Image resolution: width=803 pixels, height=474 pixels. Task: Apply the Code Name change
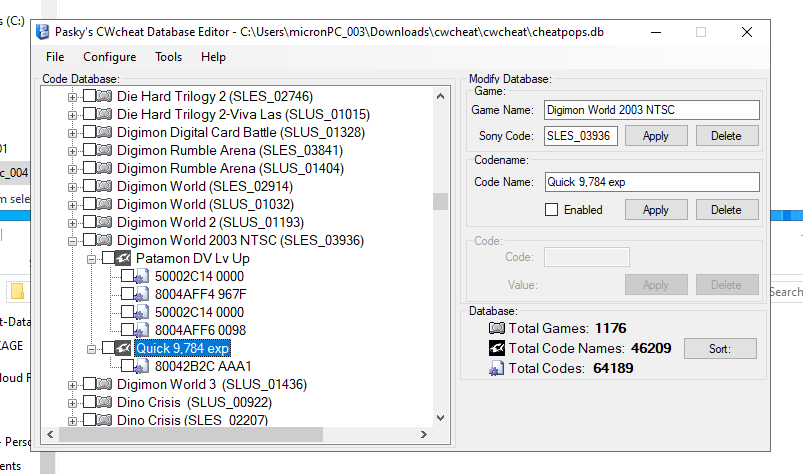coord(656,210)
